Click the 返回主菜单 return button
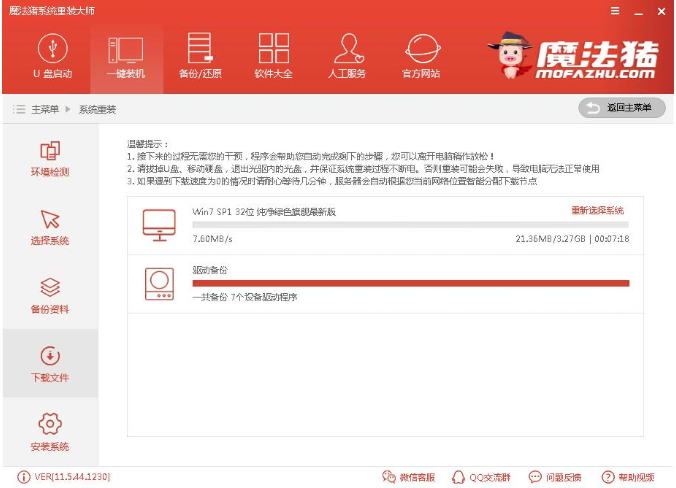This screenshot has width=676, height=488. (x=622, y=108)
